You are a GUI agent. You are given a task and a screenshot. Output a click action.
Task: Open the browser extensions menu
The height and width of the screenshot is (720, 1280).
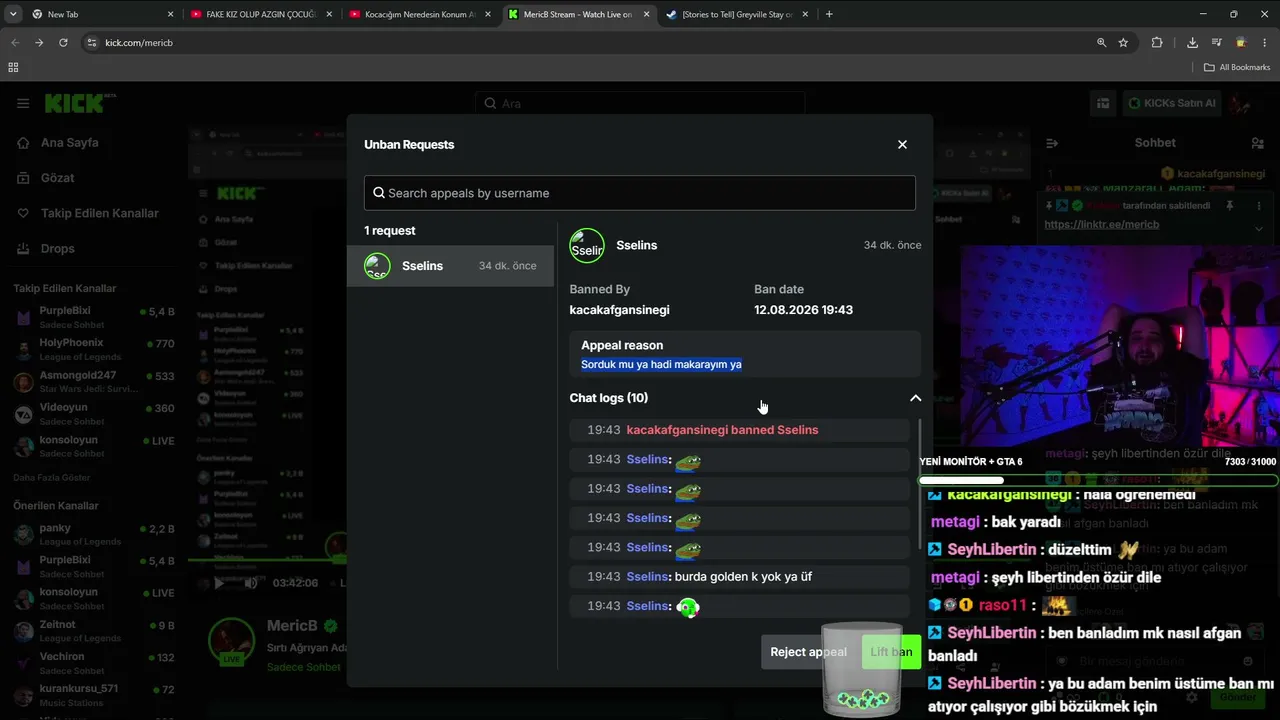(x=1157, y=43)
